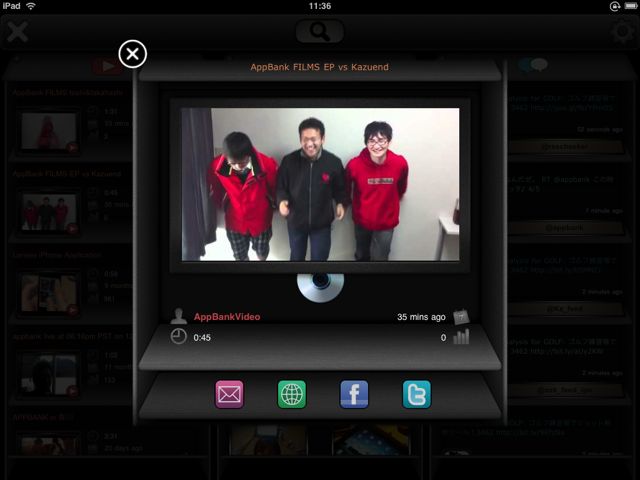This screenshot has width=640, height=480.
Task: Share the video by email
Action: [229, 394]
